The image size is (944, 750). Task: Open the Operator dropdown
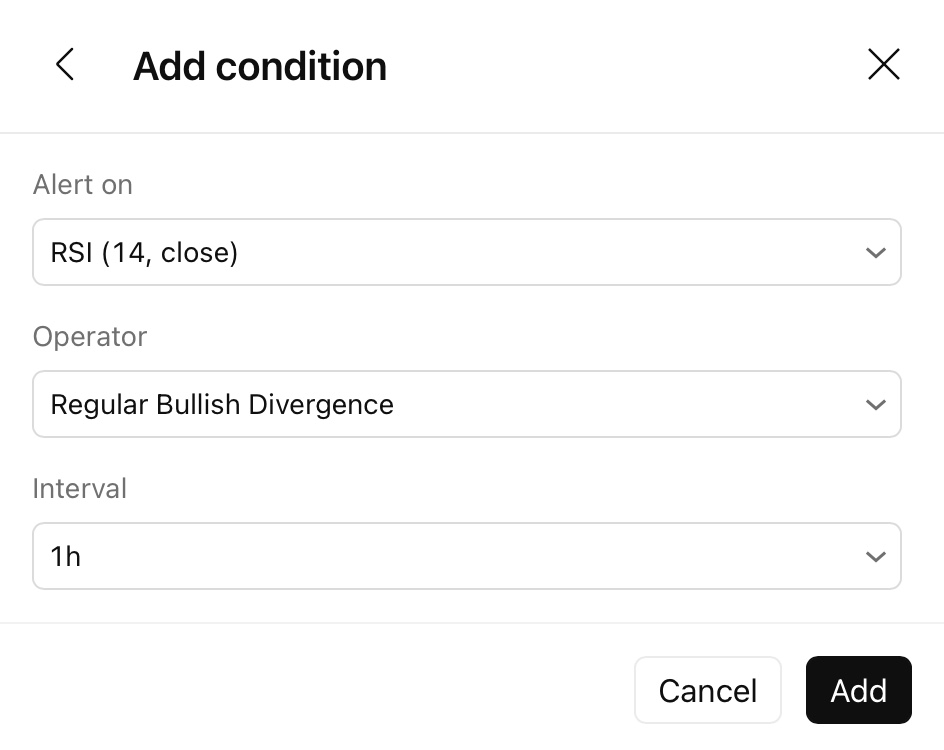pyautogui.click(x=466, y=404)
